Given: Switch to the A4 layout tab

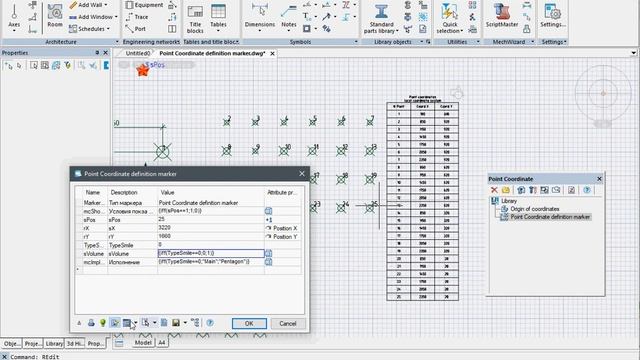Looking at the screenshot, I should [162, 342].
